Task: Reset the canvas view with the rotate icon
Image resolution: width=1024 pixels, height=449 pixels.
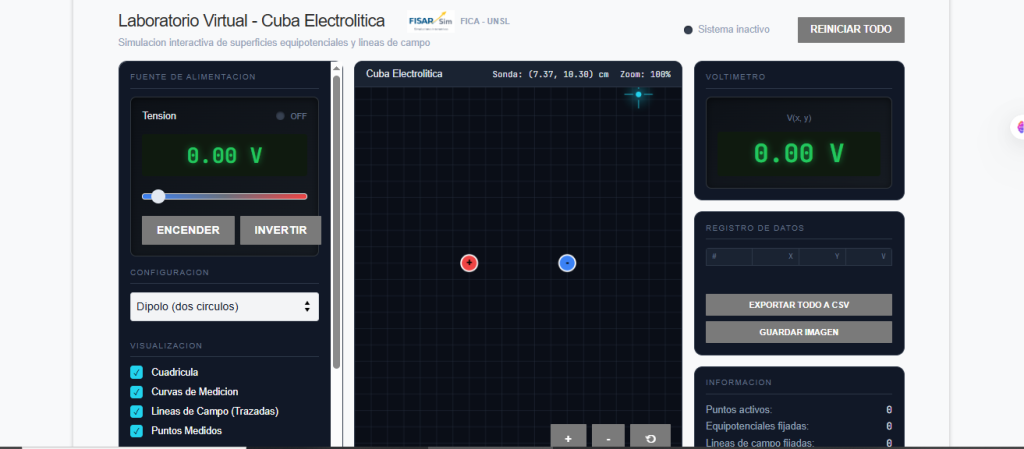Action: point(650,437)
